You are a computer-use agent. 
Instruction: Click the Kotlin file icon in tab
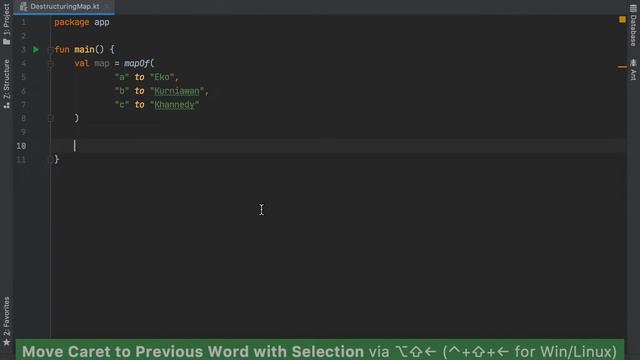coord(23,7)
